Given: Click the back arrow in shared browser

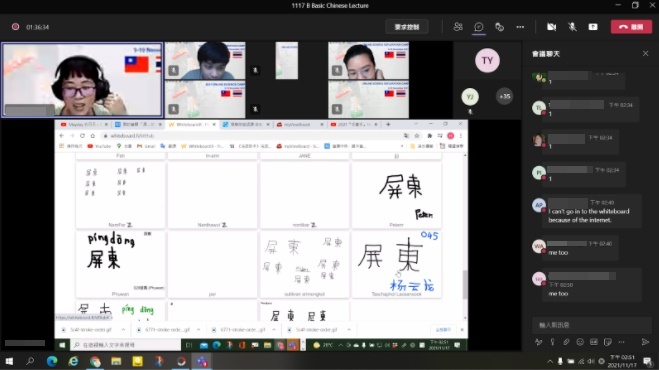Looking at the screenshot, I should pos(62,136).
